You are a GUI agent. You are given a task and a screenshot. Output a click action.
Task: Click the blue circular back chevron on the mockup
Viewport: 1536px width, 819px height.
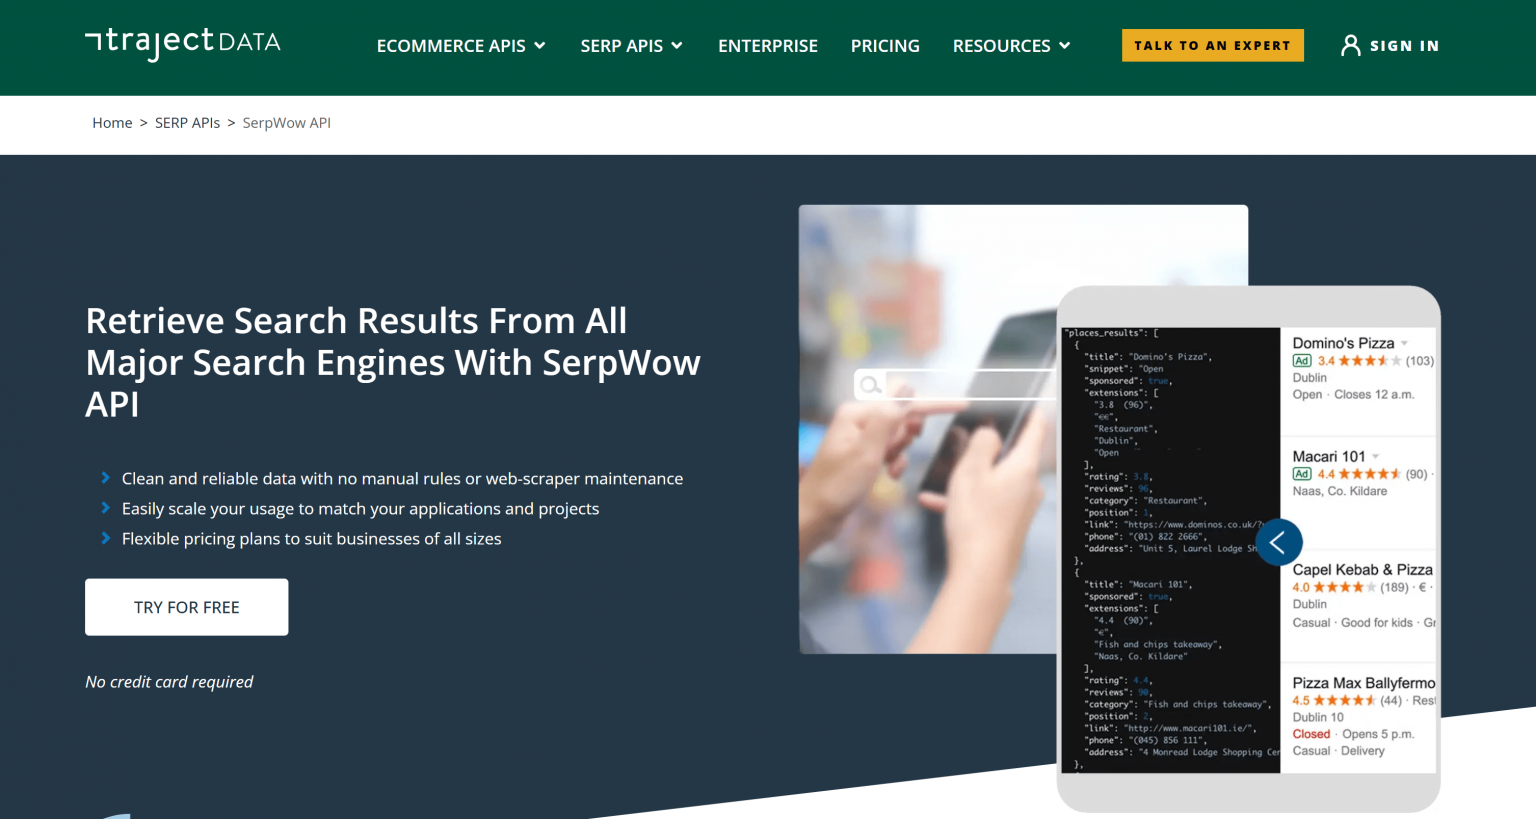point(1279,542)
